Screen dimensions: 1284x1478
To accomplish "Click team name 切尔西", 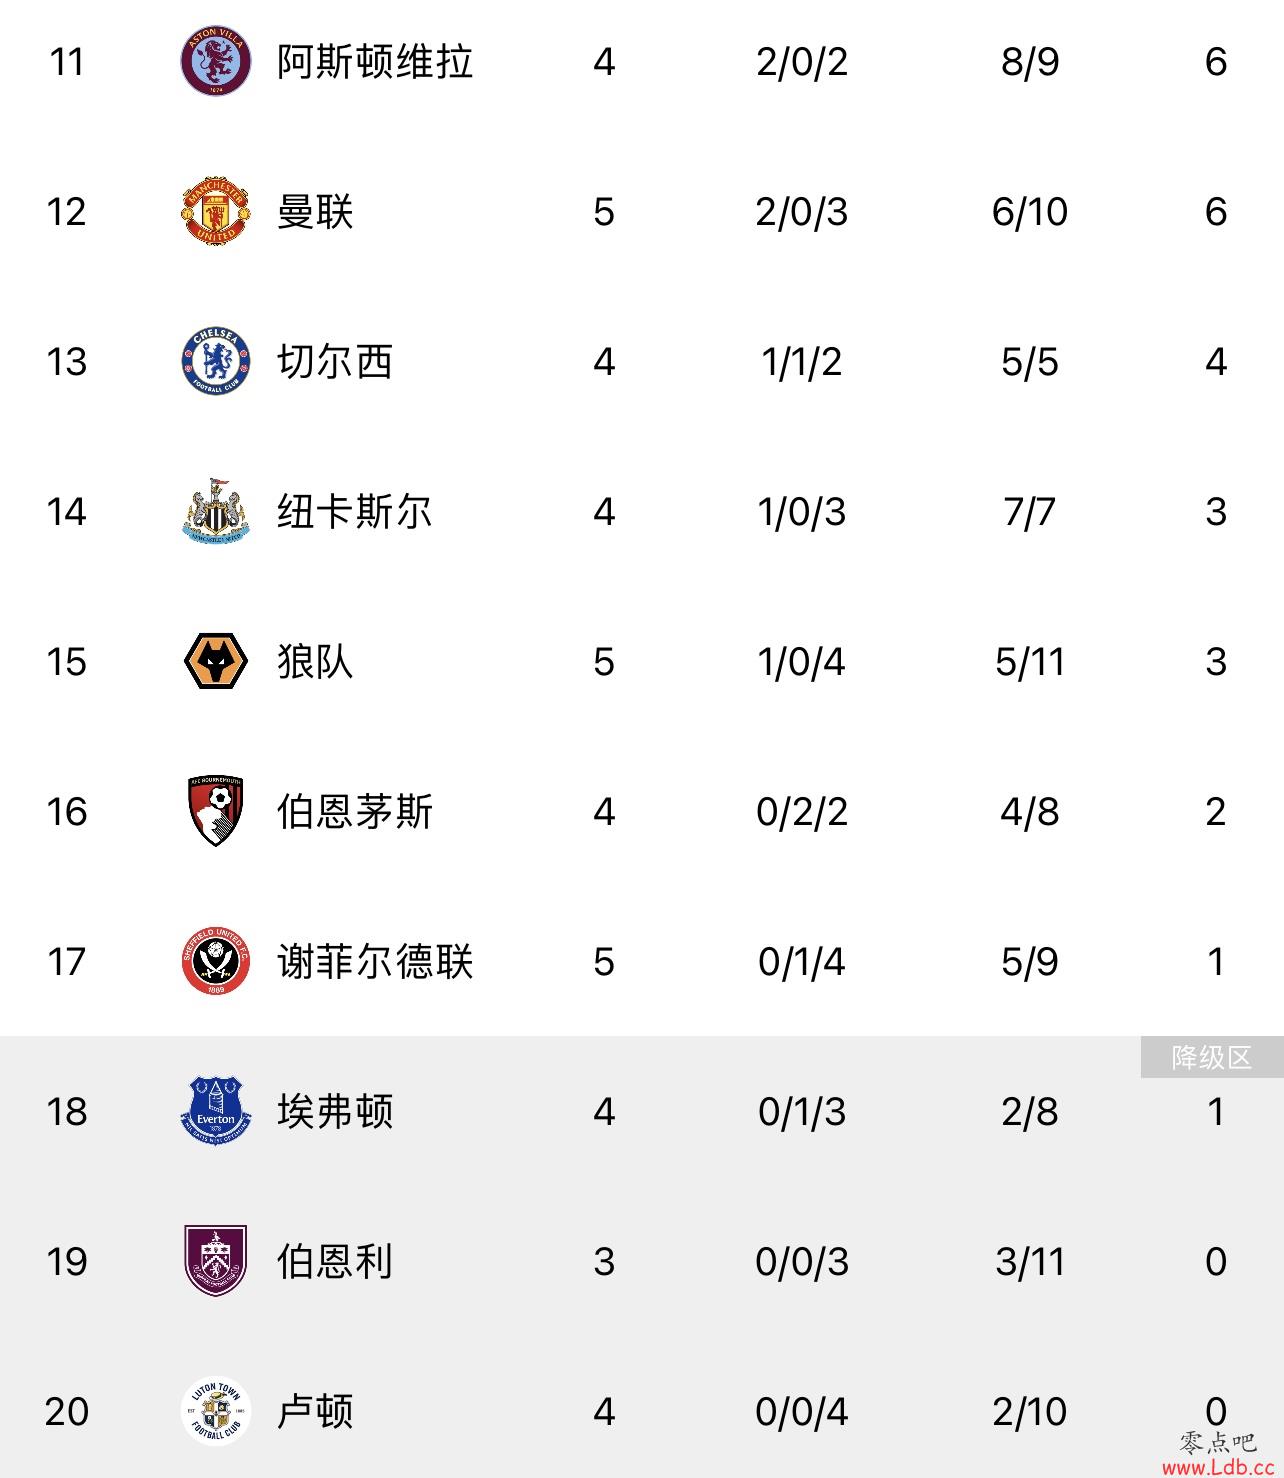I will [x=335, y=362].
